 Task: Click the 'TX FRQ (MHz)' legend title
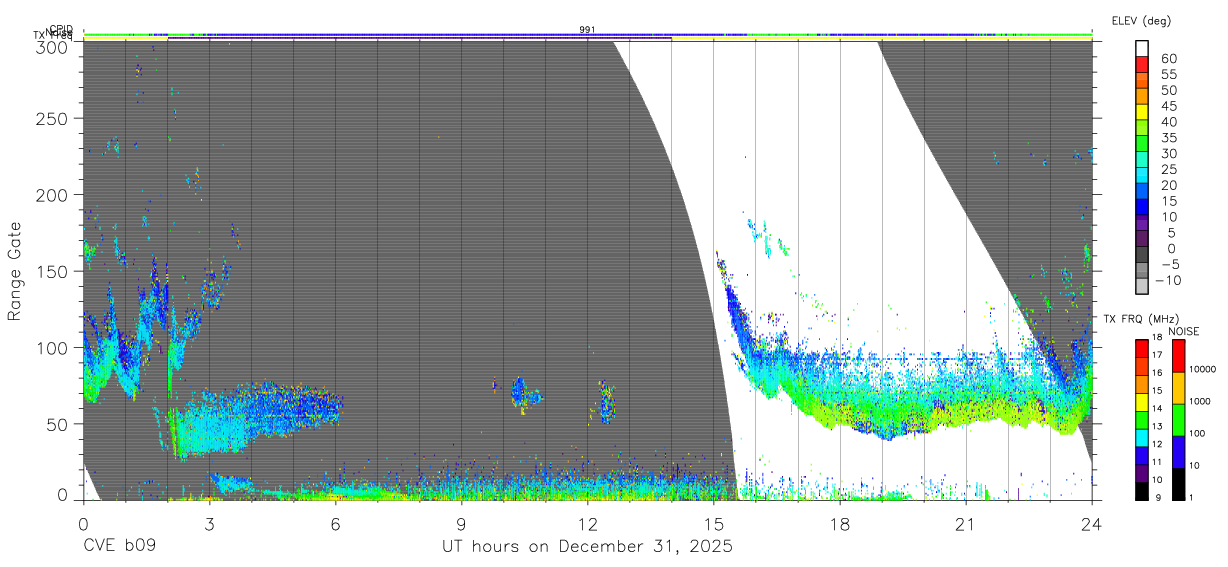pyautogui.click(x=1140, y=319)
